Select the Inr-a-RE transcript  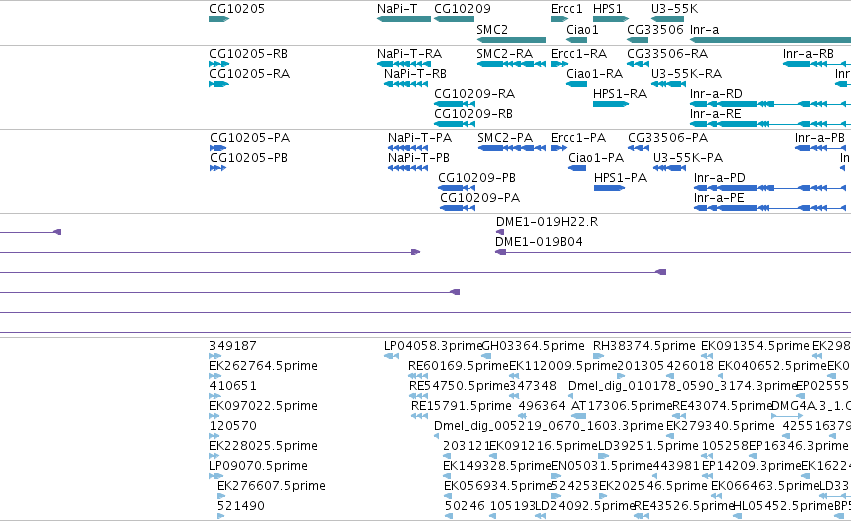770,124
